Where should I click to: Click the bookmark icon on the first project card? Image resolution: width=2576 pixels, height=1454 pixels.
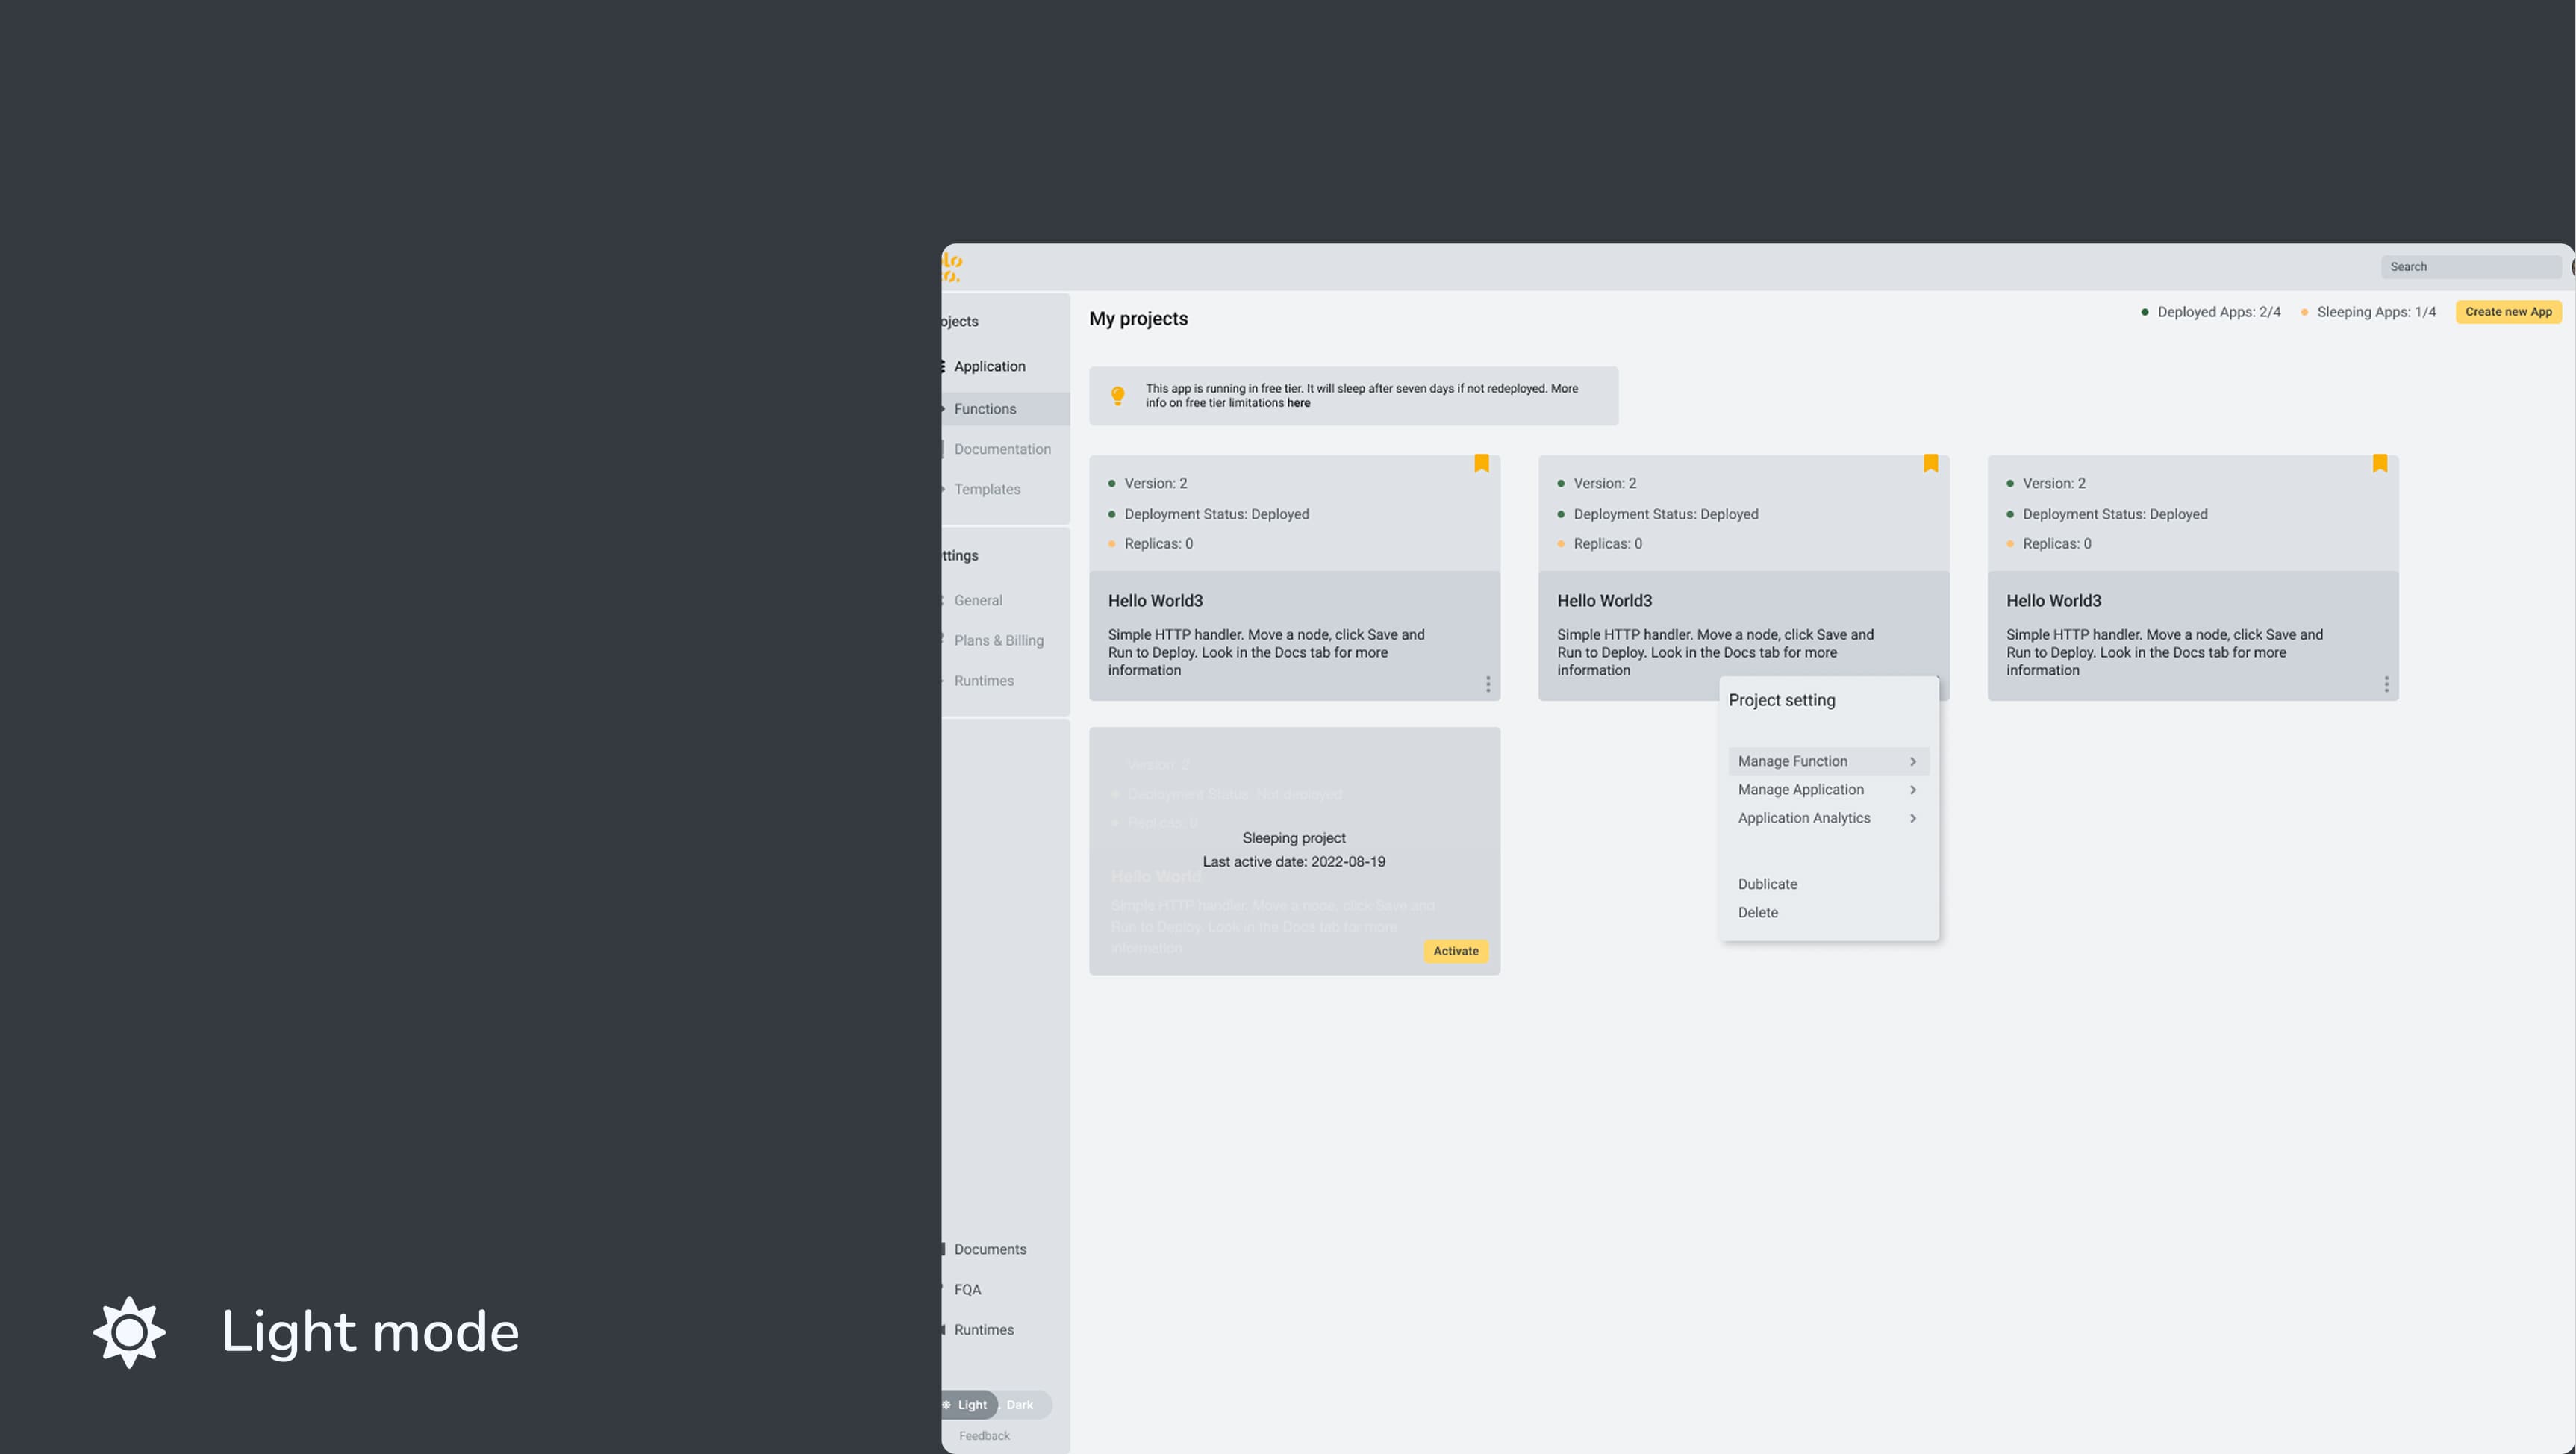click(x=1481, y=463)
